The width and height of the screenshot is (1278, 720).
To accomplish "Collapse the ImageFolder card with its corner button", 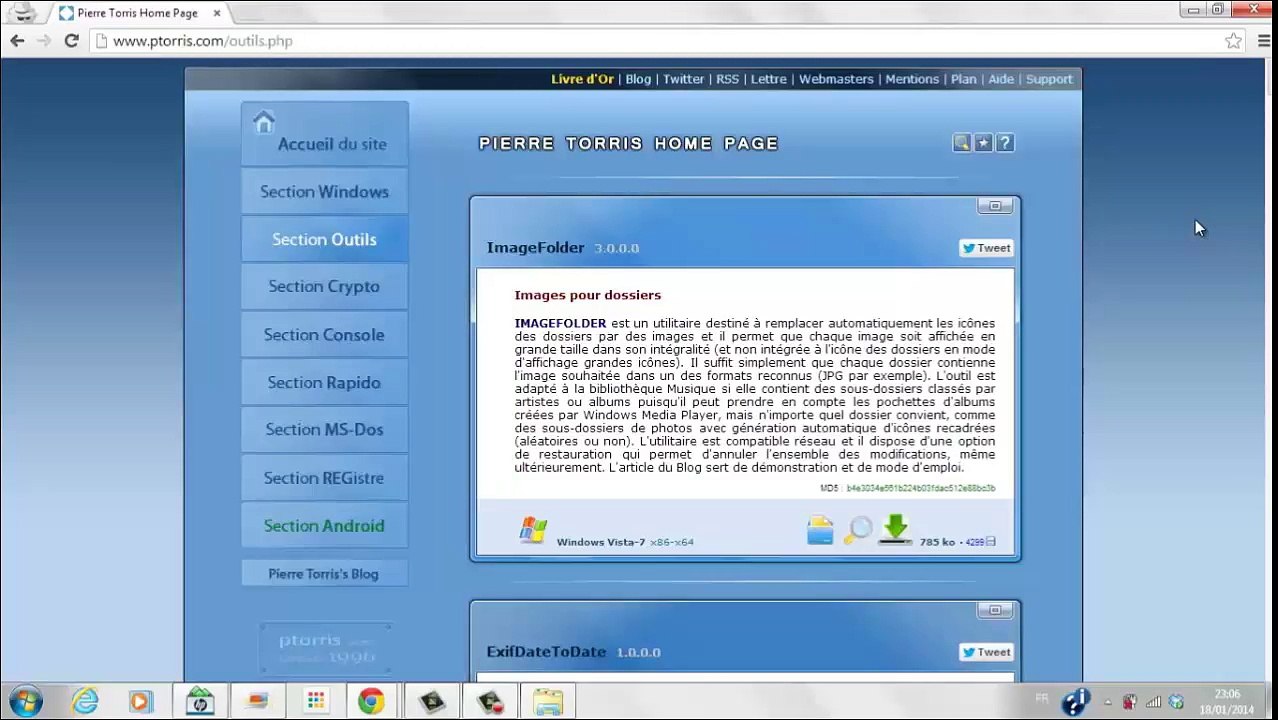I will pyautogui.click(x=994, y=206).
